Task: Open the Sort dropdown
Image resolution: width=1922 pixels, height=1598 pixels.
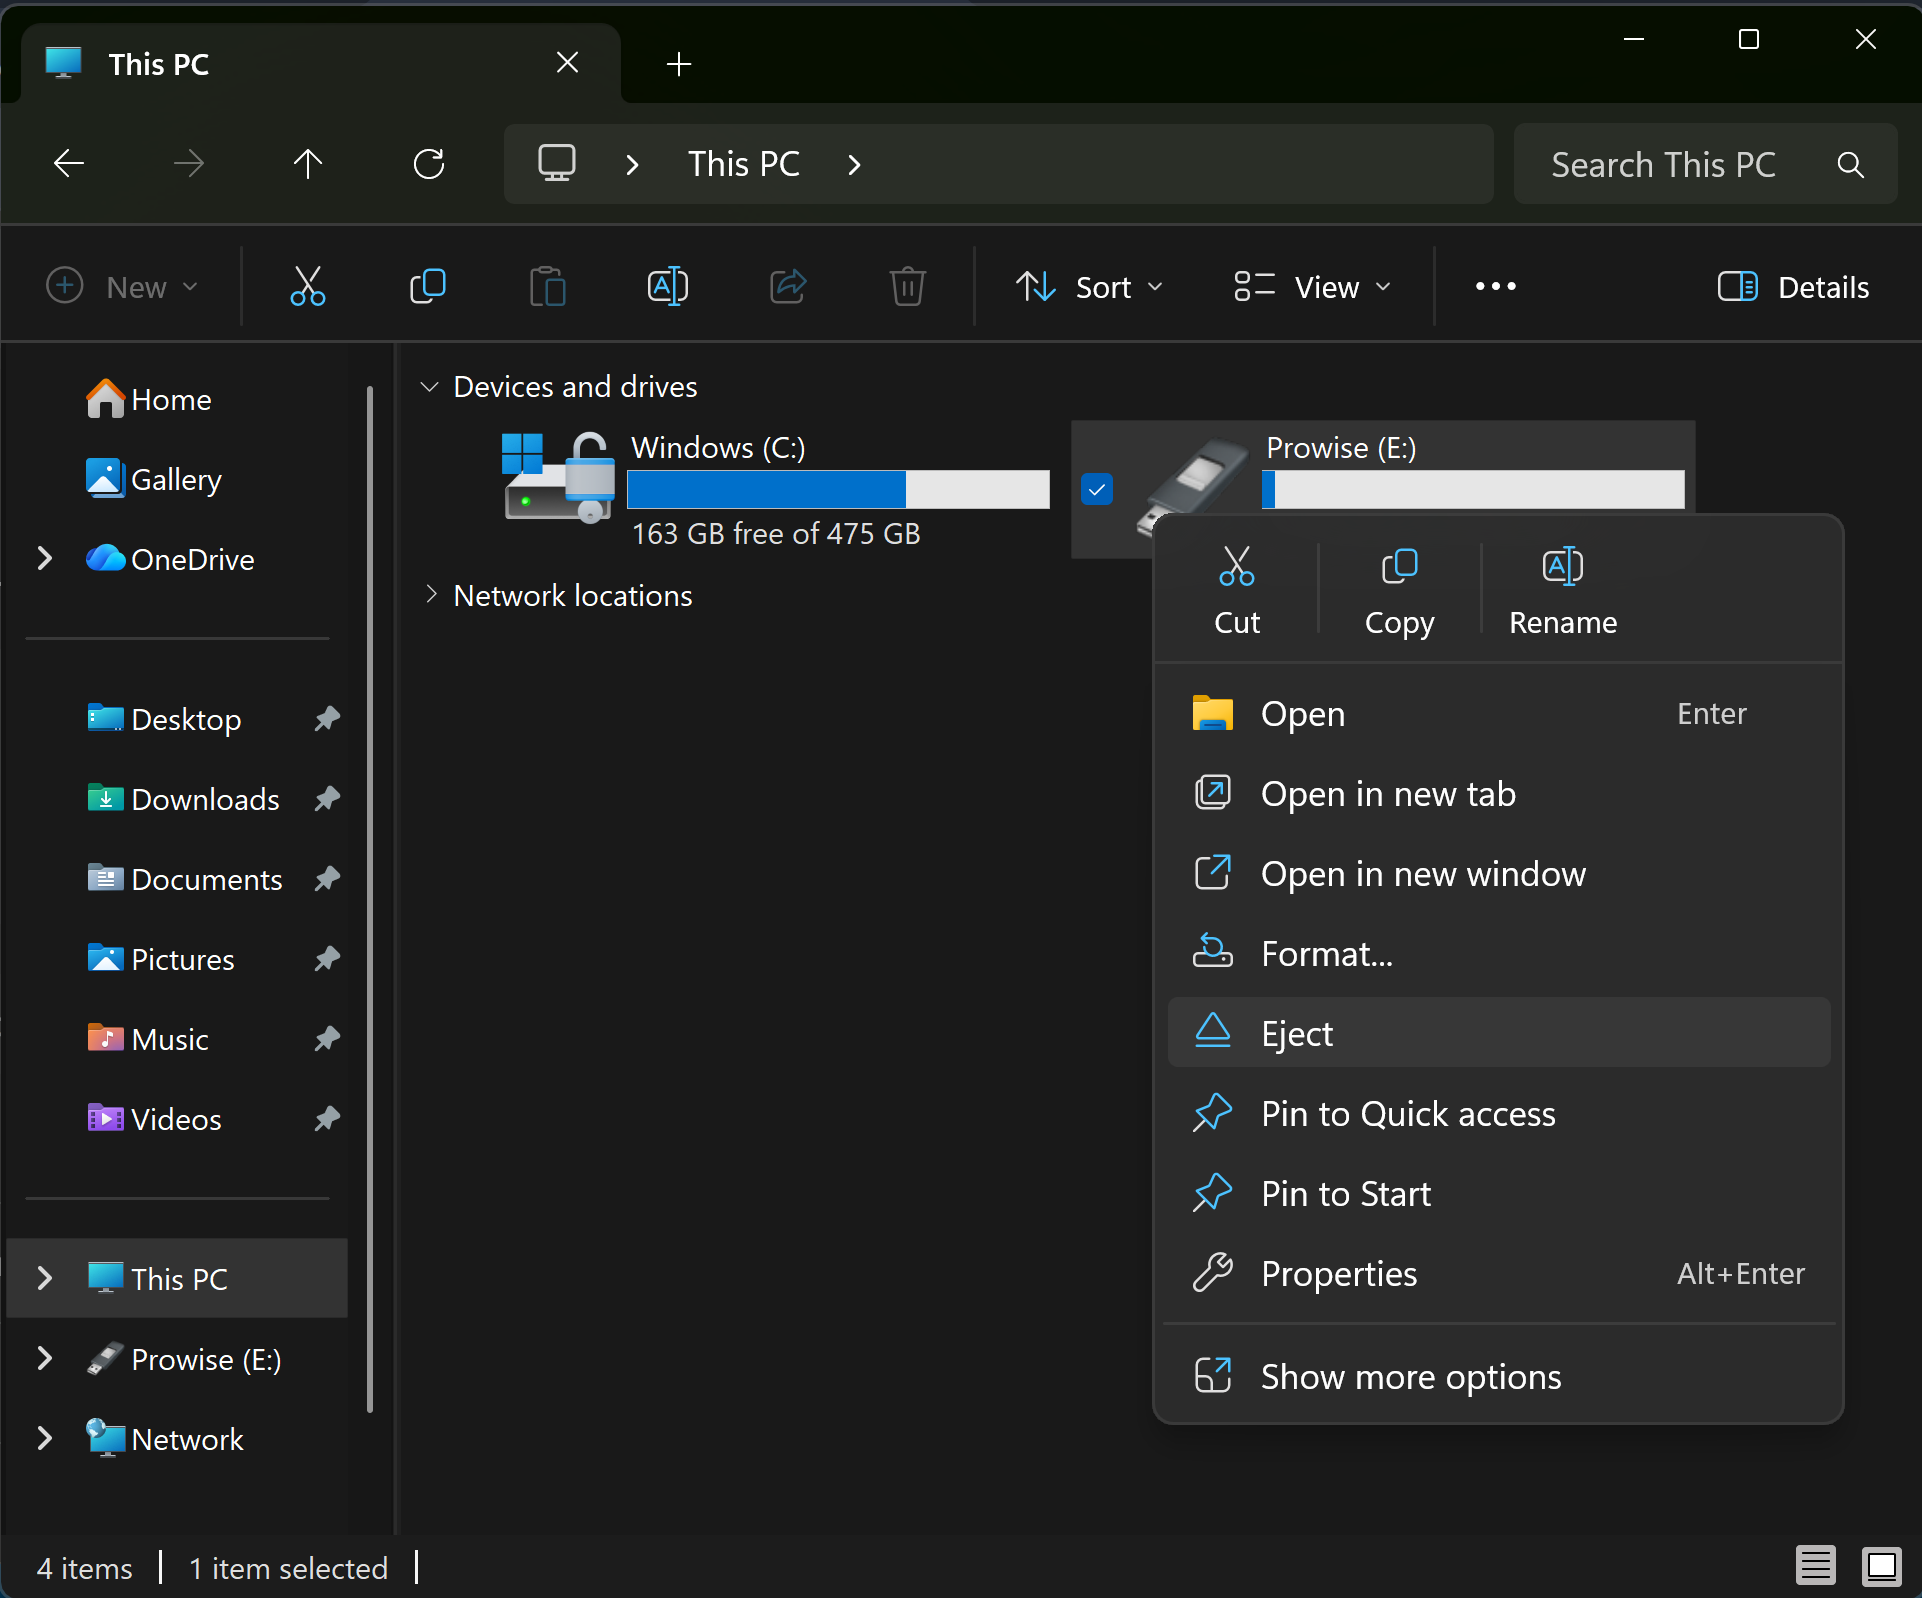Action: (x=1089, y=287)
